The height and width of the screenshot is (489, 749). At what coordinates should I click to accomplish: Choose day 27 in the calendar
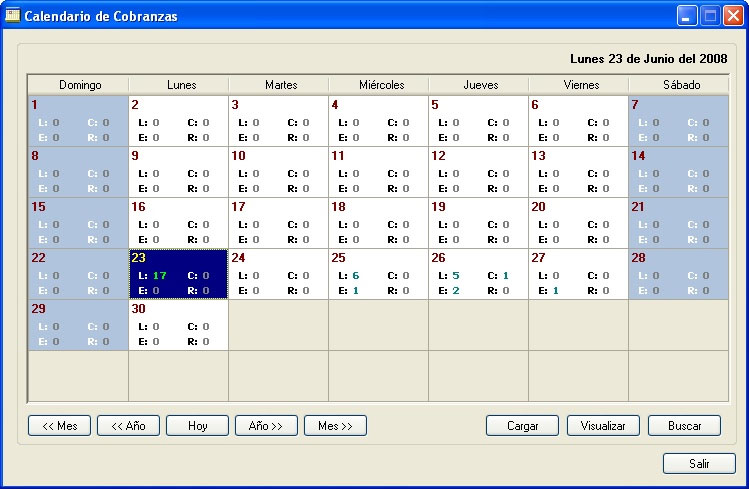coord(578,273)
